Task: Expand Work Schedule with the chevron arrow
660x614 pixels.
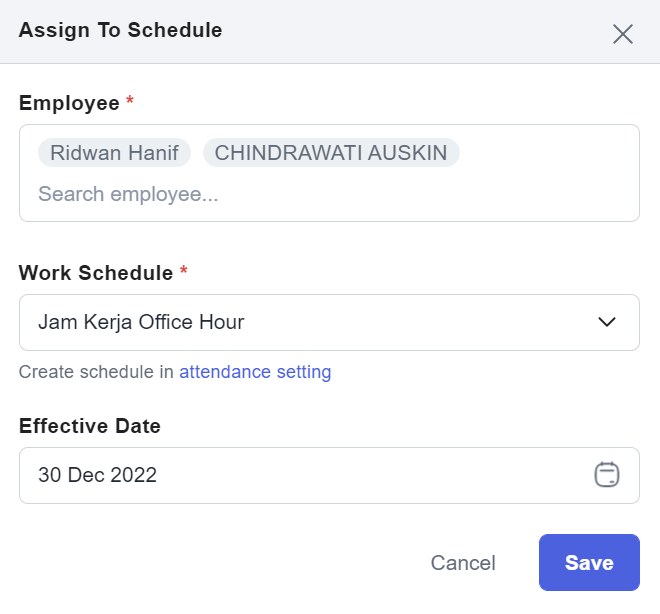Action: (x=607, y=322)
